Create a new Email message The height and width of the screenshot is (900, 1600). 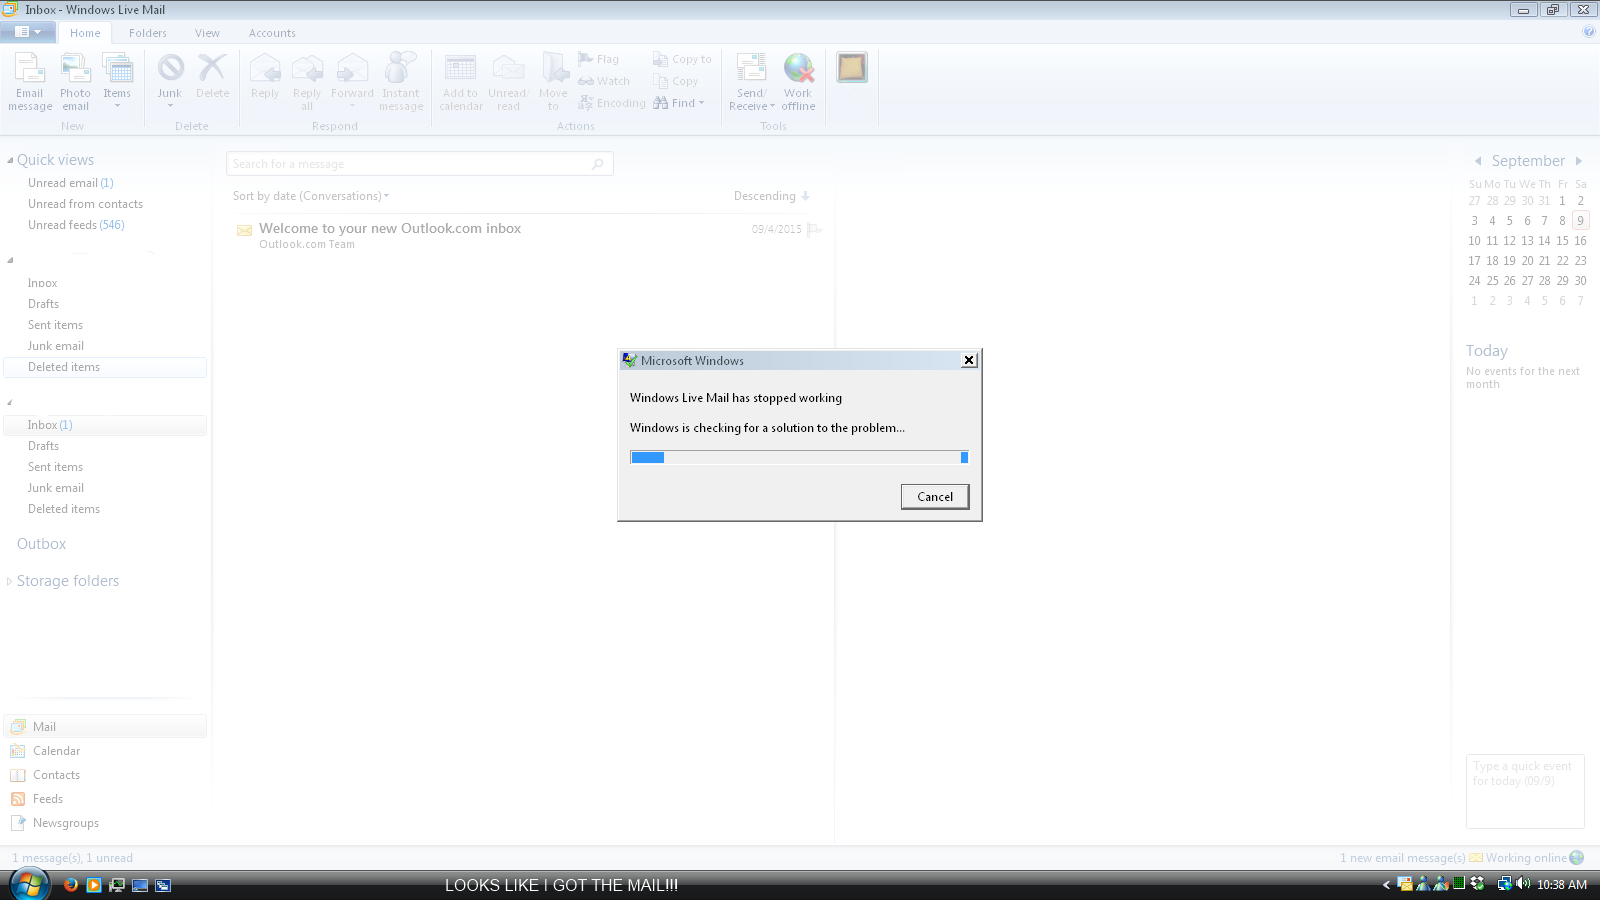[x=30, y=82]
